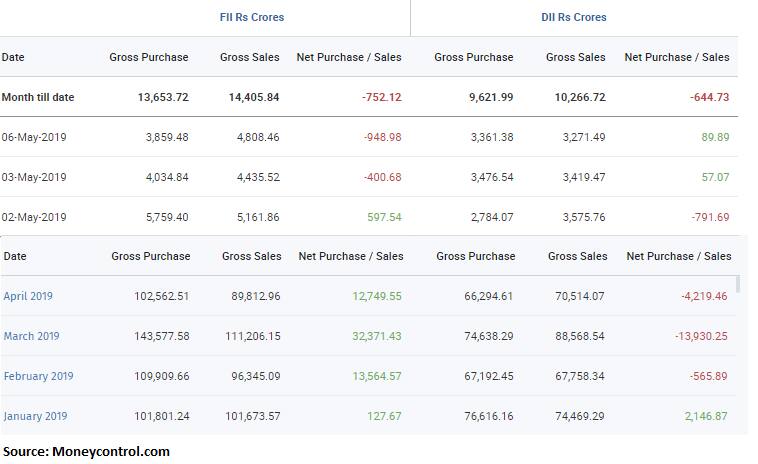
Task: Click the Source: Moneycontrol.com caption
Action: [86, 451]
